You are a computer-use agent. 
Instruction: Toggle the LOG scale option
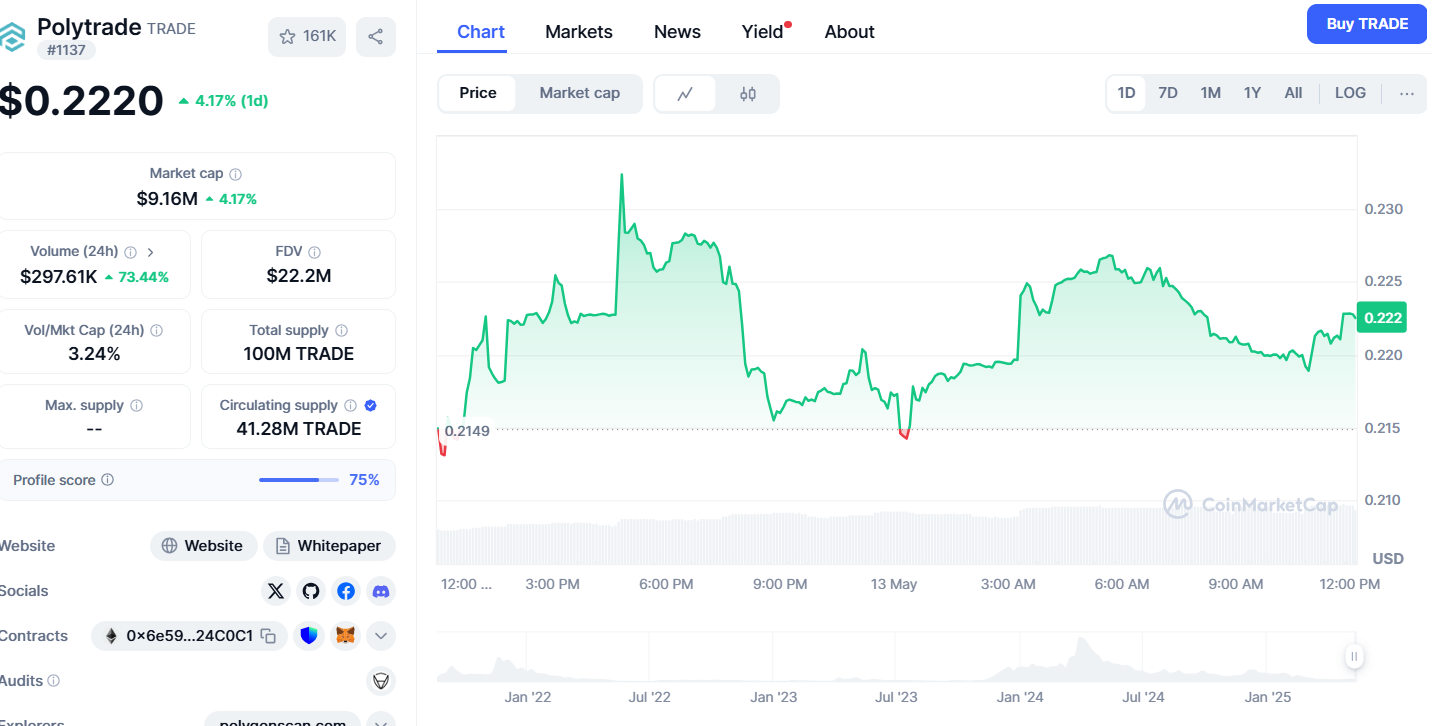1349,93
